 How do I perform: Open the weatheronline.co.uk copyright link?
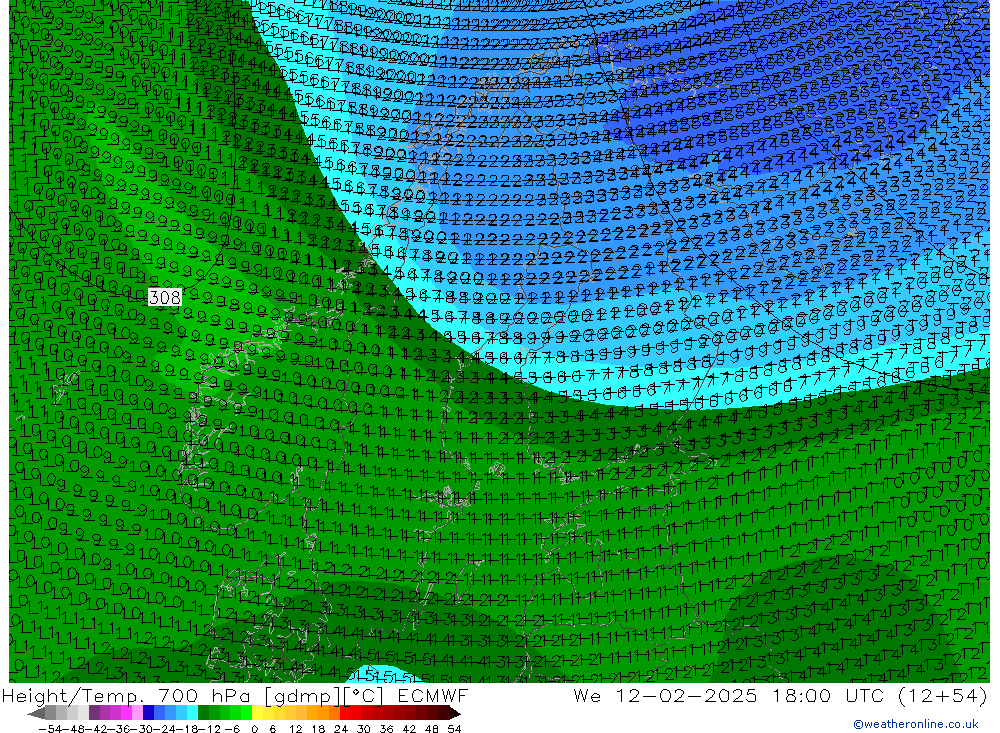point(915,723)
